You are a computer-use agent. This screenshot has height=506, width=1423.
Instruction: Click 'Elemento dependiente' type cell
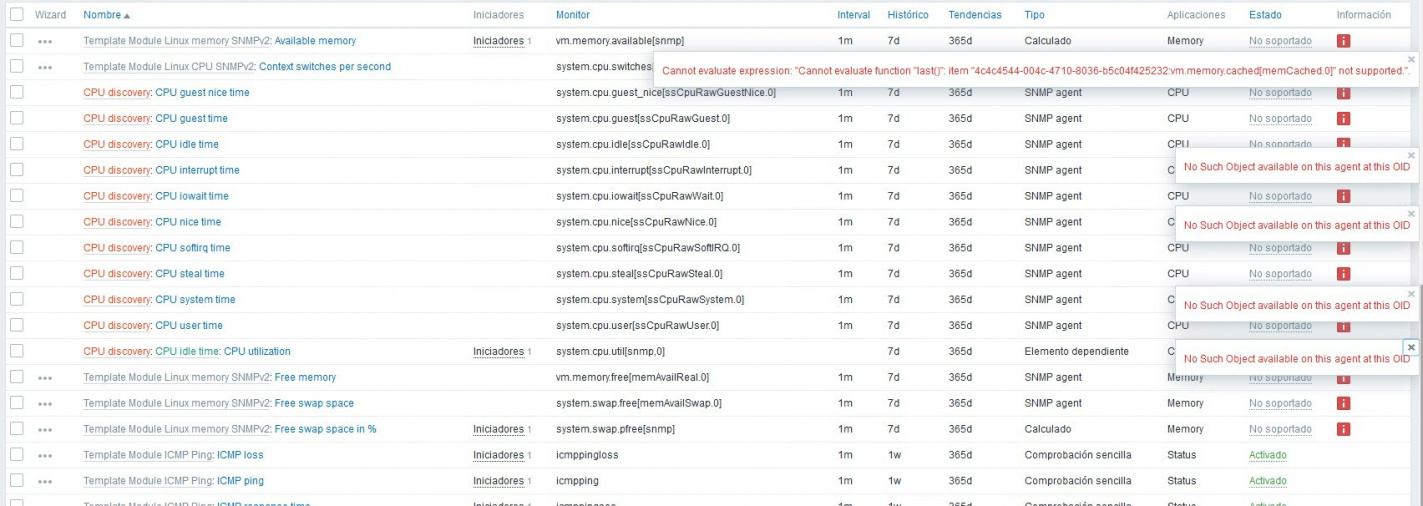click(x=1076, y=352)
